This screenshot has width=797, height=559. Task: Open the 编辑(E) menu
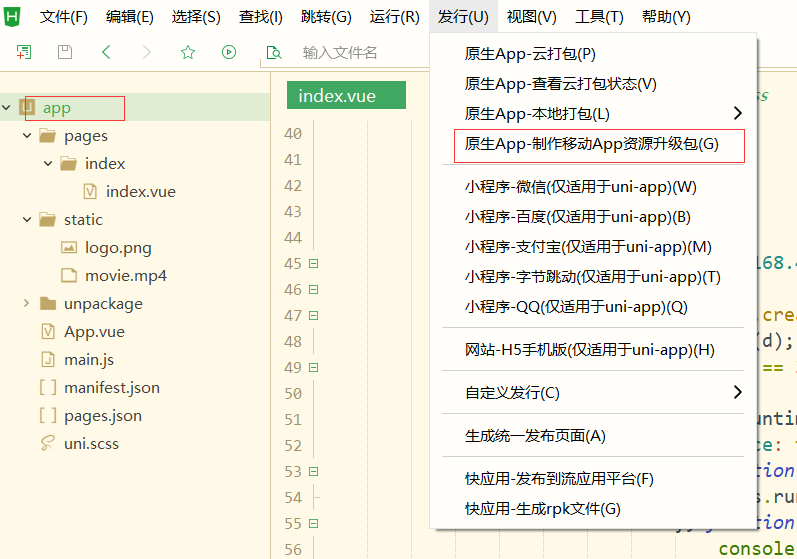point(130,17)
